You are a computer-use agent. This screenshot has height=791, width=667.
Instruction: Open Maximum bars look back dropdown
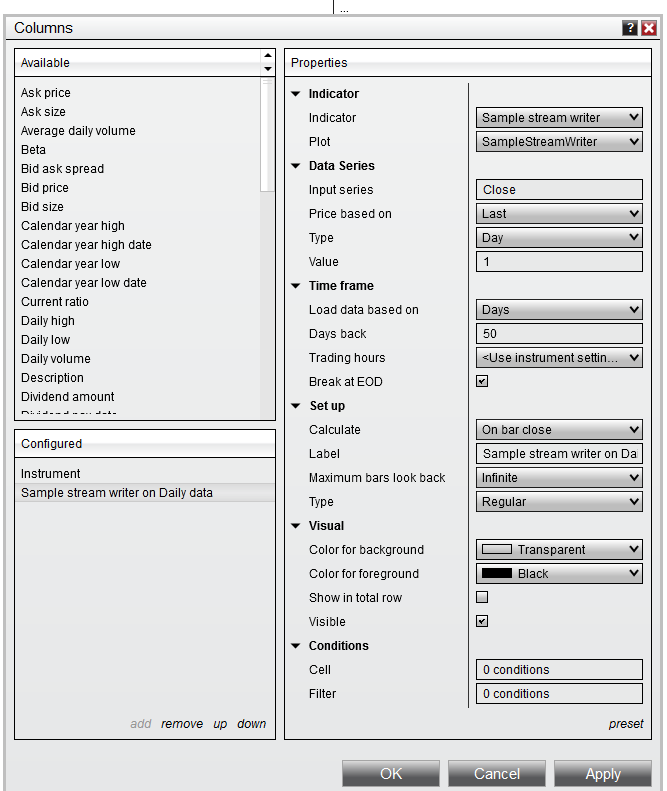pos(559,478)
